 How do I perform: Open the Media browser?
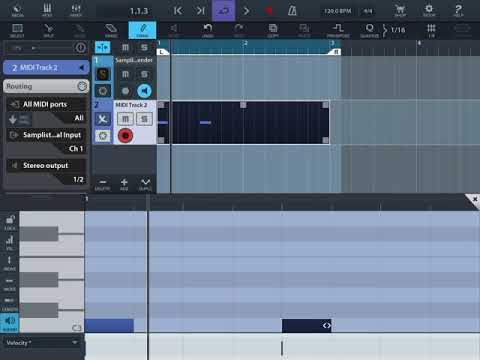tap(17, 11)
